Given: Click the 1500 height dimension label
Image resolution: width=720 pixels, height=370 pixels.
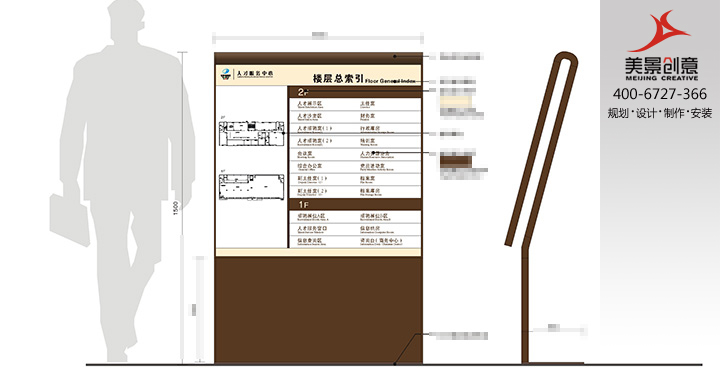Looking at the screenshot, I should [175, 207].
